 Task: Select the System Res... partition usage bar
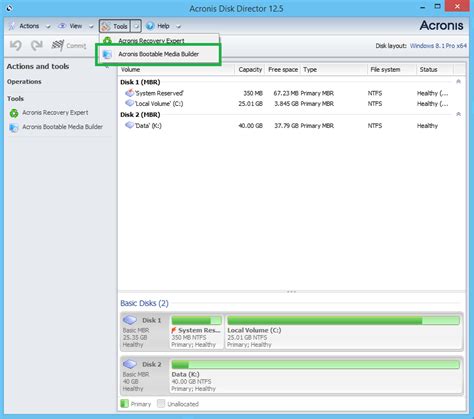coord(196,321)
